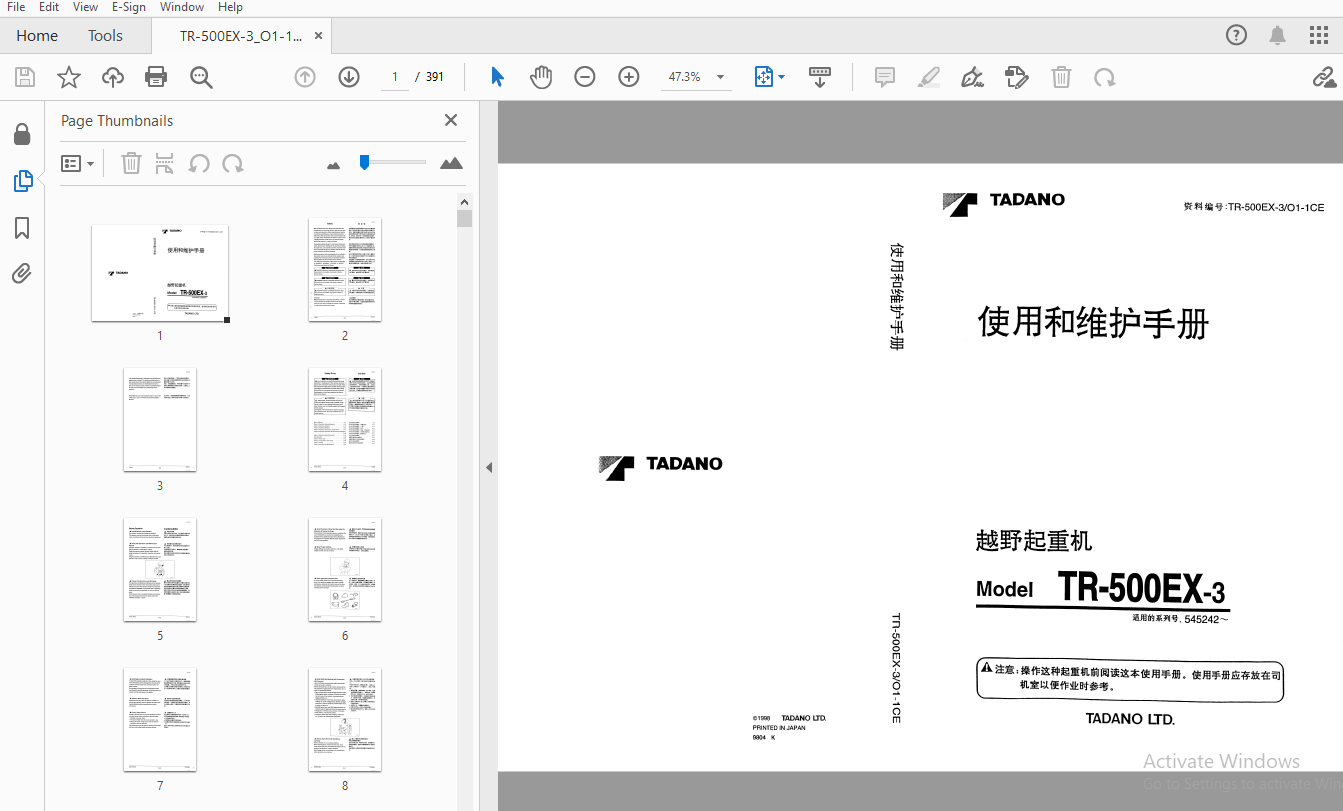Select the highlight text tool

[x=929, y=77]
